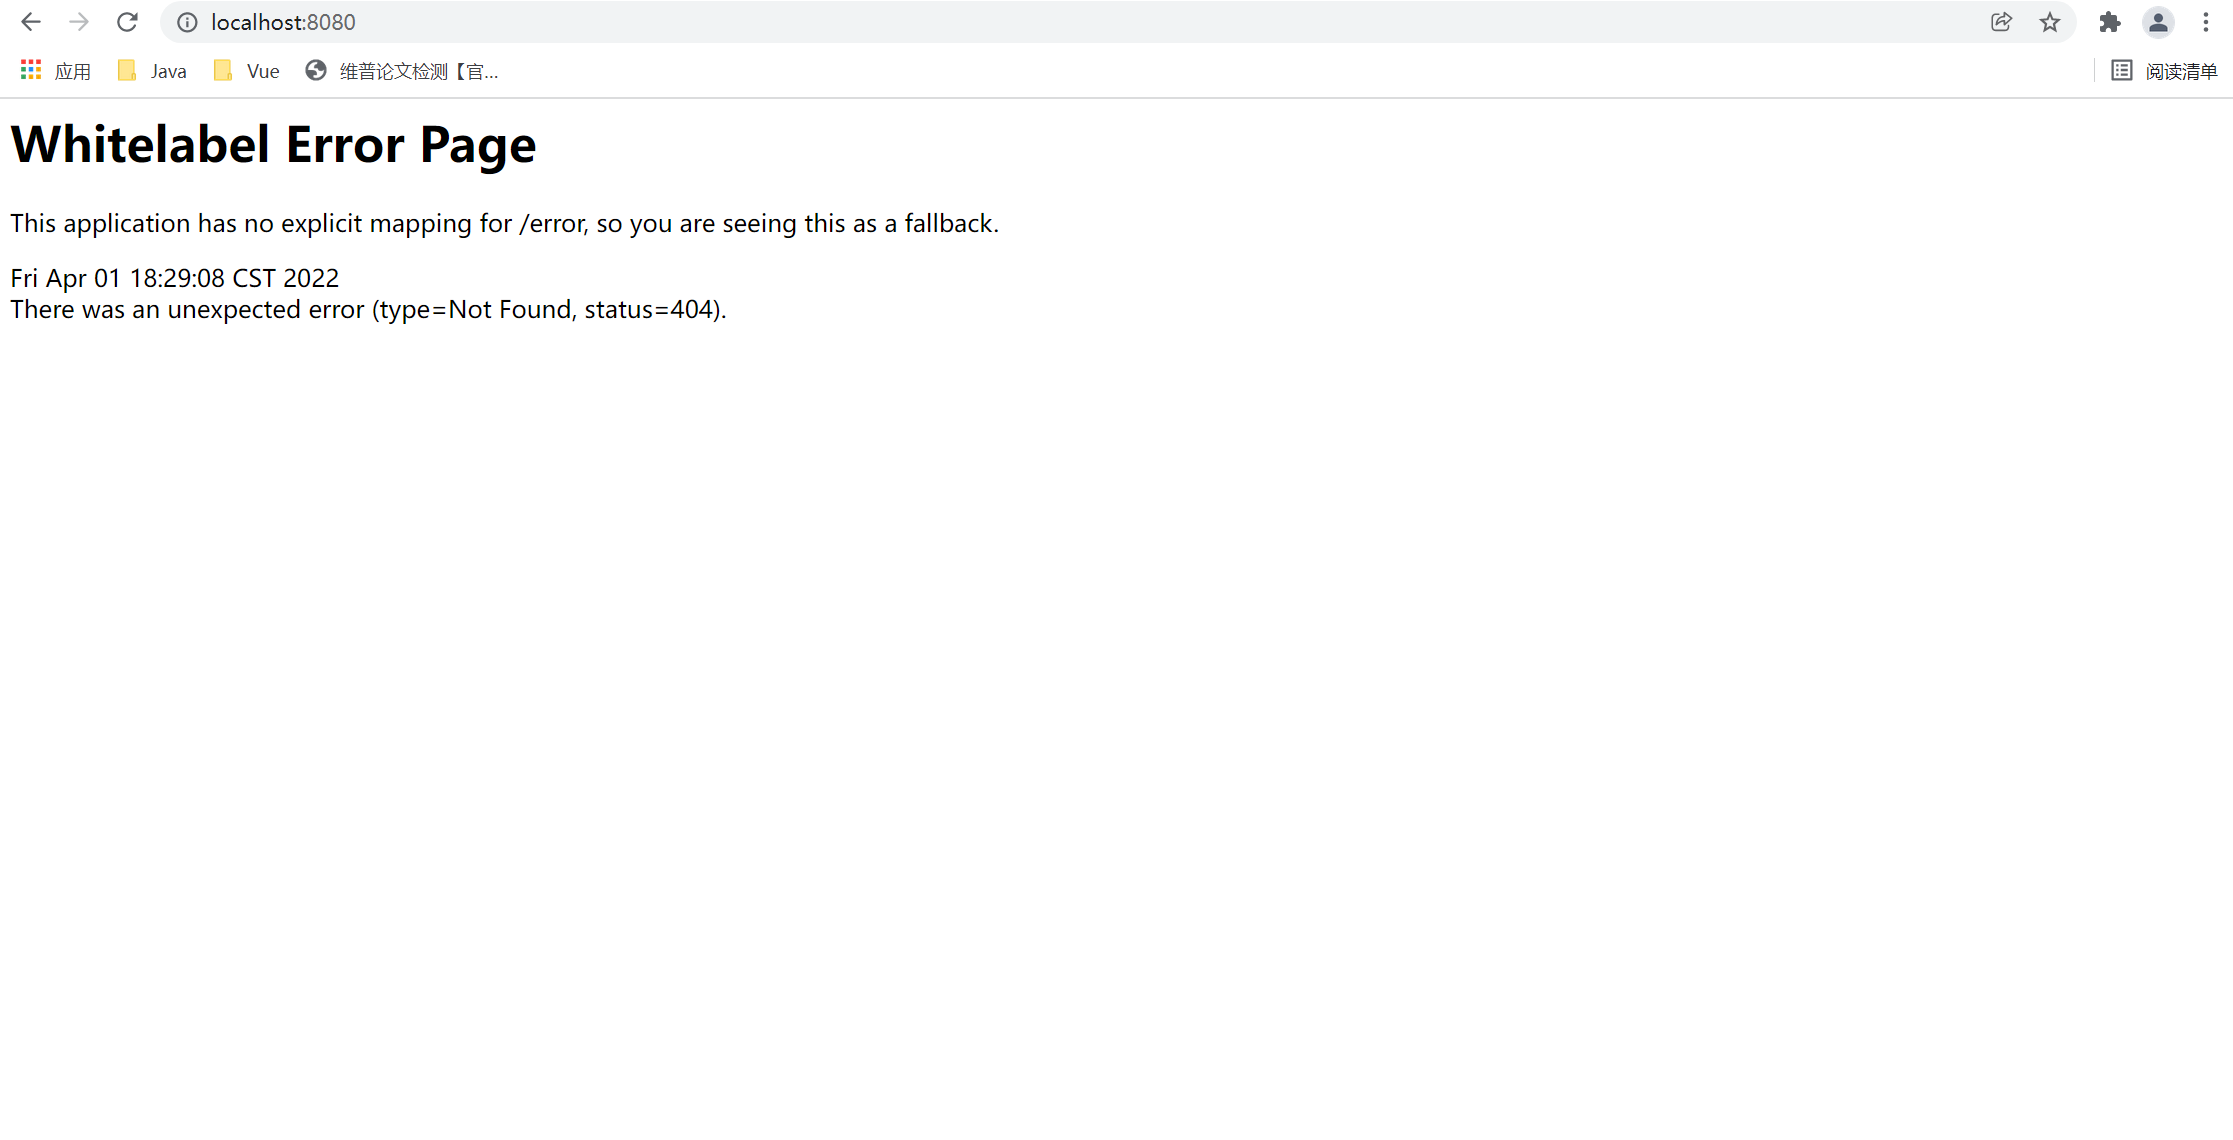Expand the Vue bookmarks folder
2233x1140 pixels.
[x=247, y=71]
